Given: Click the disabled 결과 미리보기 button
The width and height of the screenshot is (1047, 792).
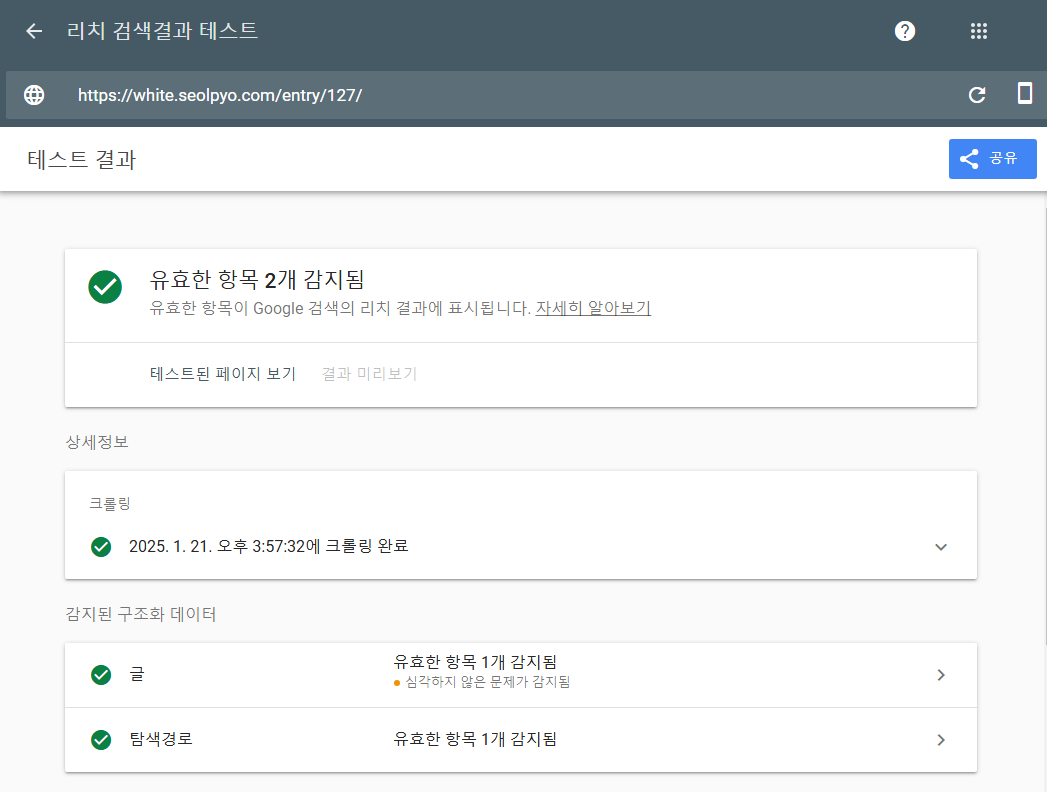Looking at the screenshot, I should click(369, 373).
